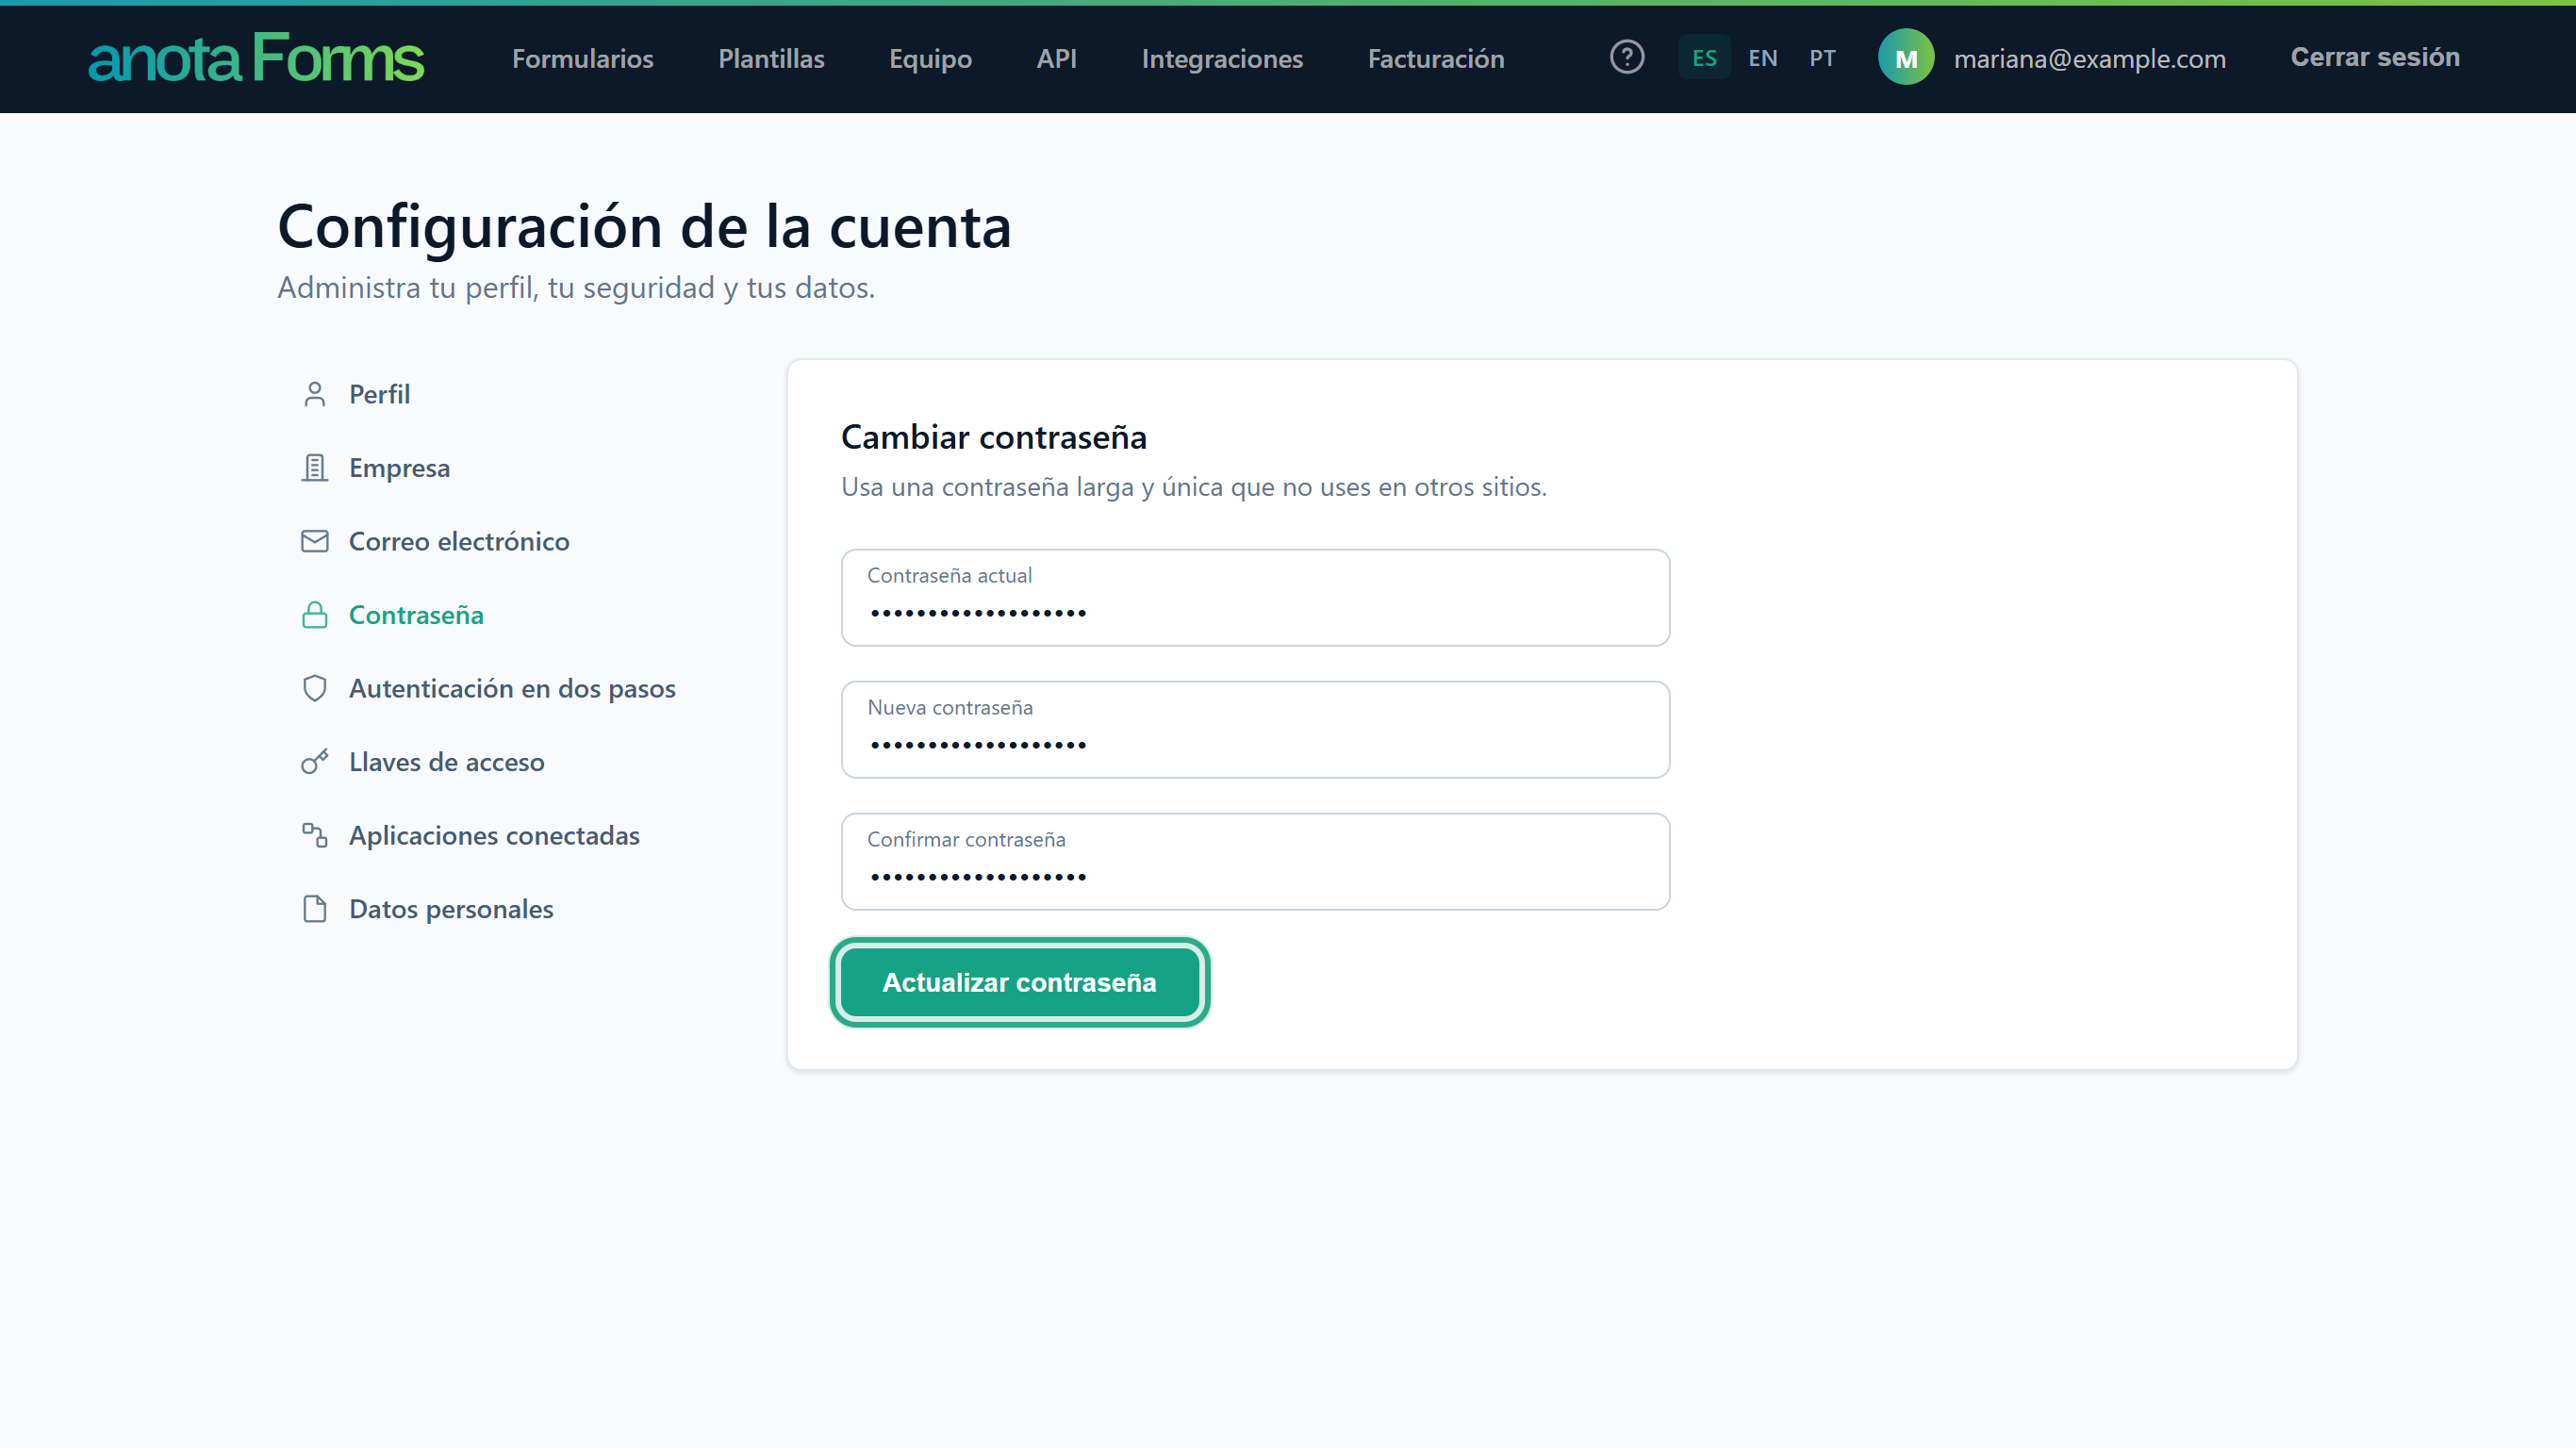2576x1448 pixels.
Task: Click the Empresa building icon
Action: [x=314, y=468]
